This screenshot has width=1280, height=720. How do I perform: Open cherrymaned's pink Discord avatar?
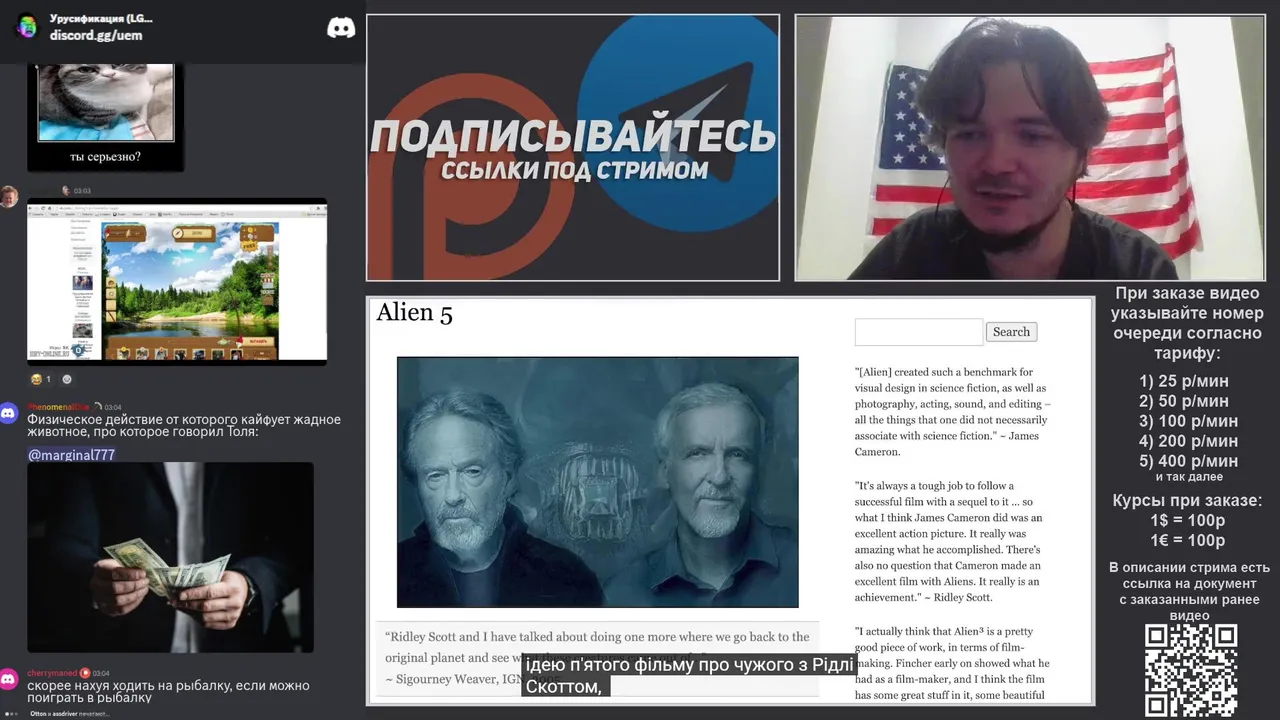[9, 679]
